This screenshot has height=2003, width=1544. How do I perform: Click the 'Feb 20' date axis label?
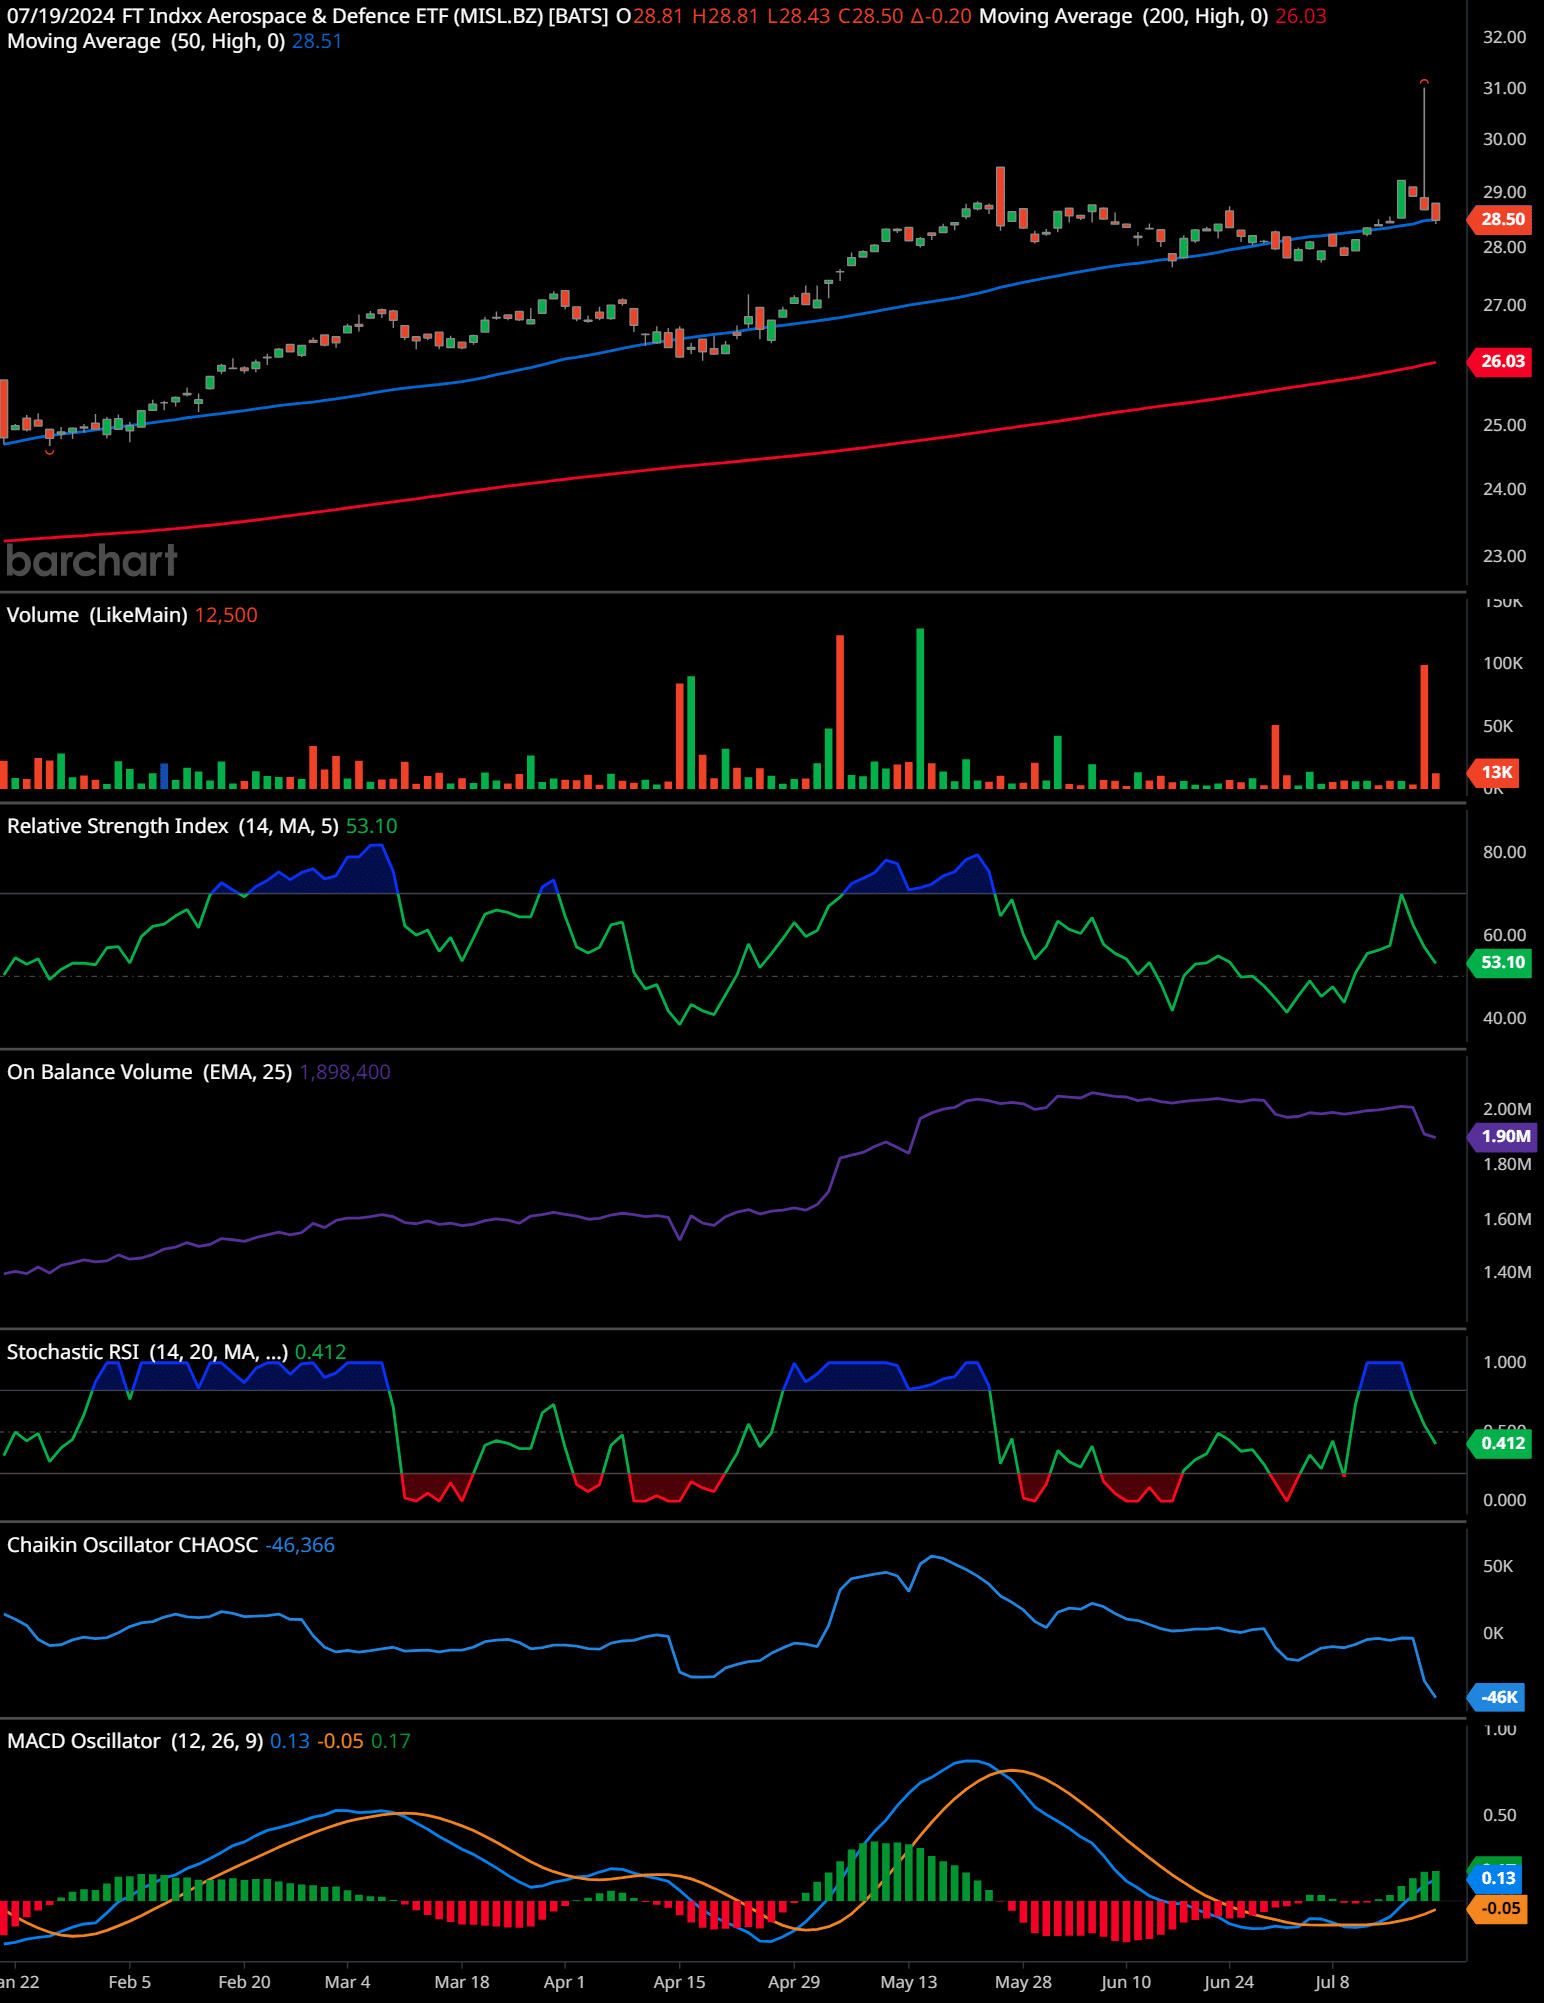pos(244,1982)
